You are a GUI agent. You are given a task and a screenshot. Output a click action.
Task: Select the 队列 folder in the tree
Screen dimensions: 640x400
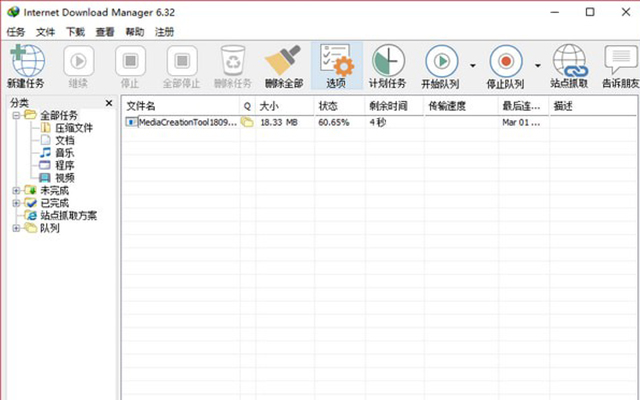(50, 228)
